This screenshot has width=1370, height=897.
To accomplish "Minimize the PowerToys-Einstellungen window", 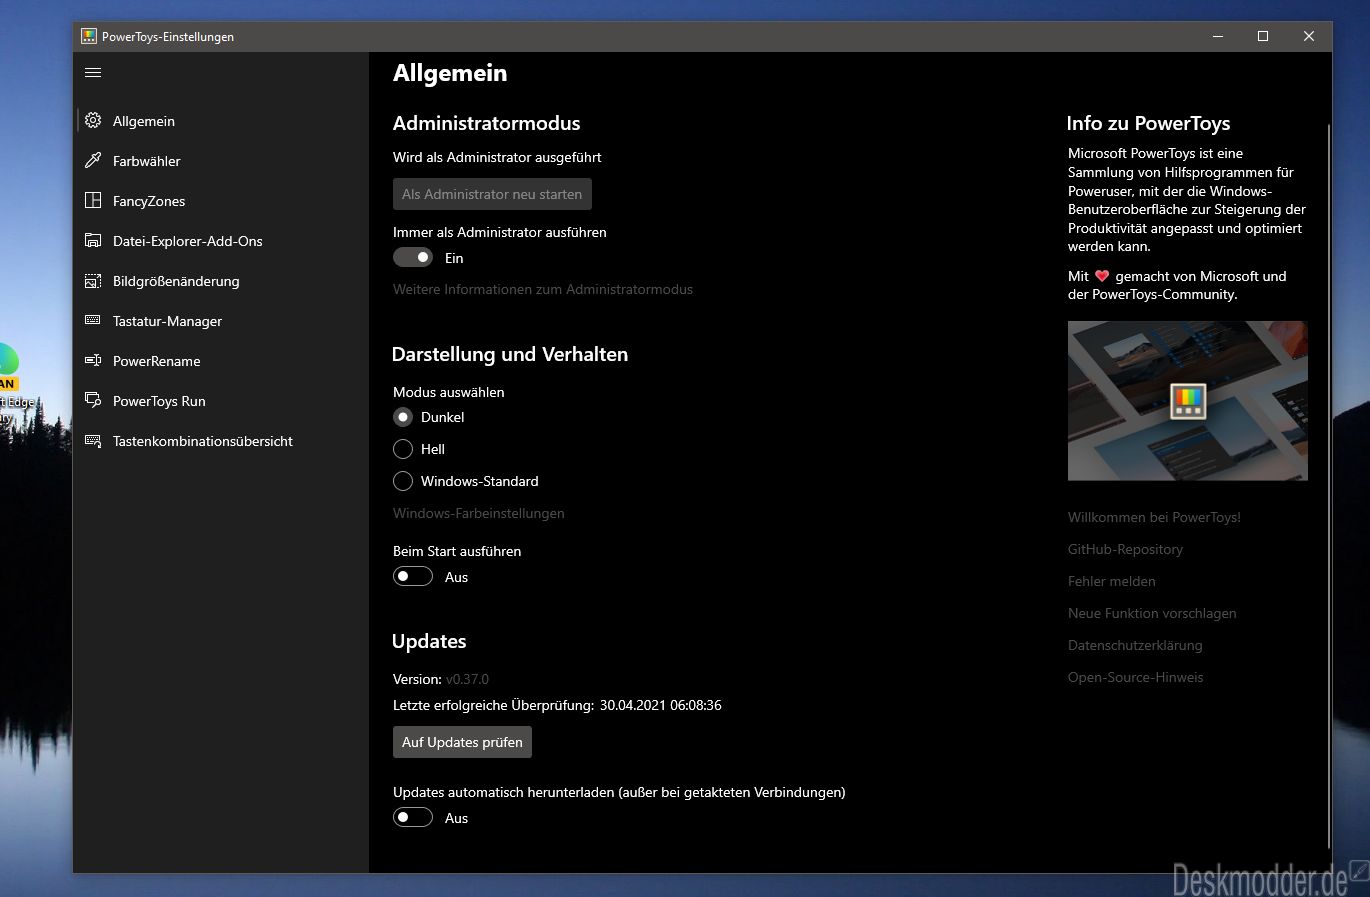I will (1218, 36).
